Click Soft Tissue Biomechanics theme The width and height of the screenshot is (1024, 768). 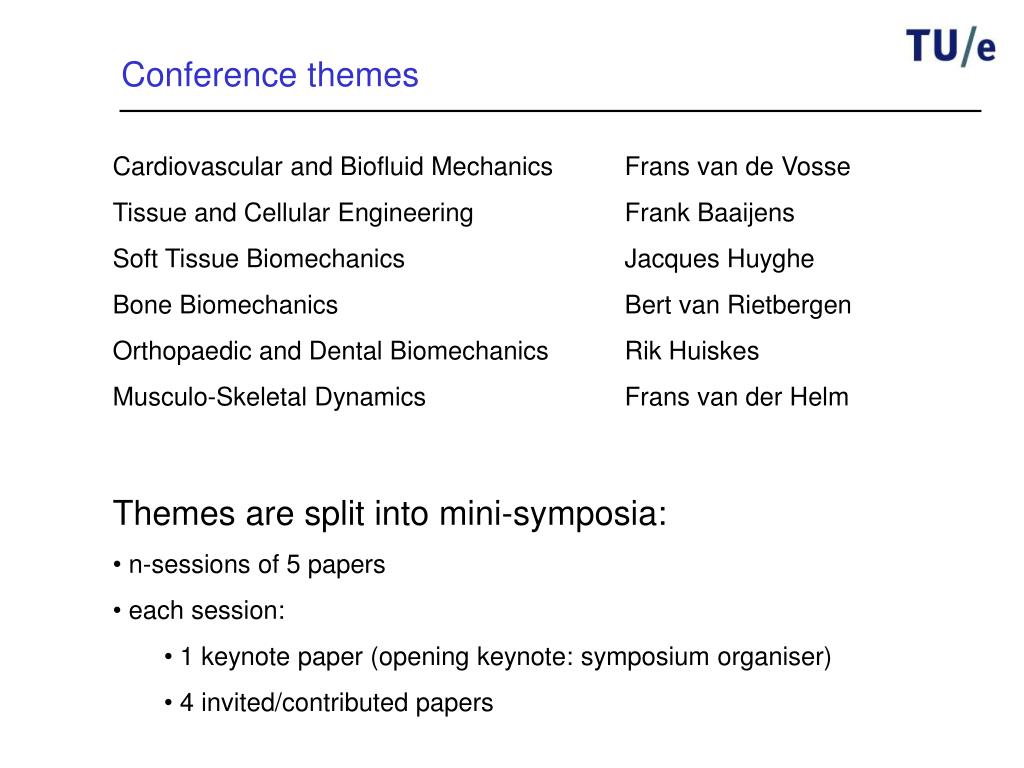[x=259, y=259]
